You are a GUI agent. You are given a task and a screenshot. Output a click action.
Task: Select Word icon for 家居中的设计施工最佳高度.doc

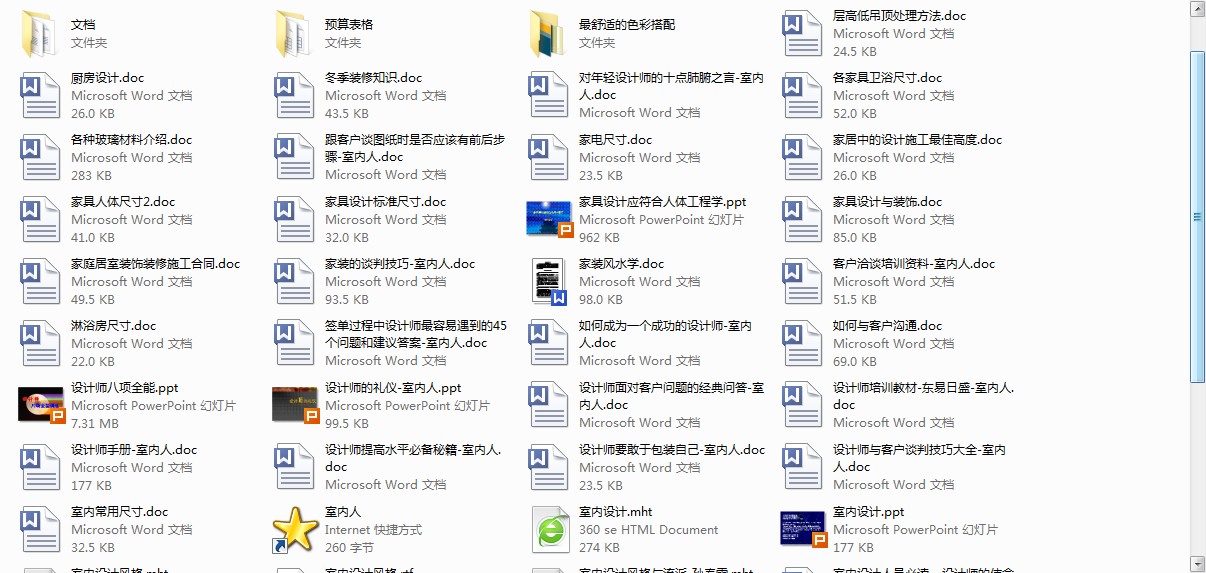coord(803,158)
